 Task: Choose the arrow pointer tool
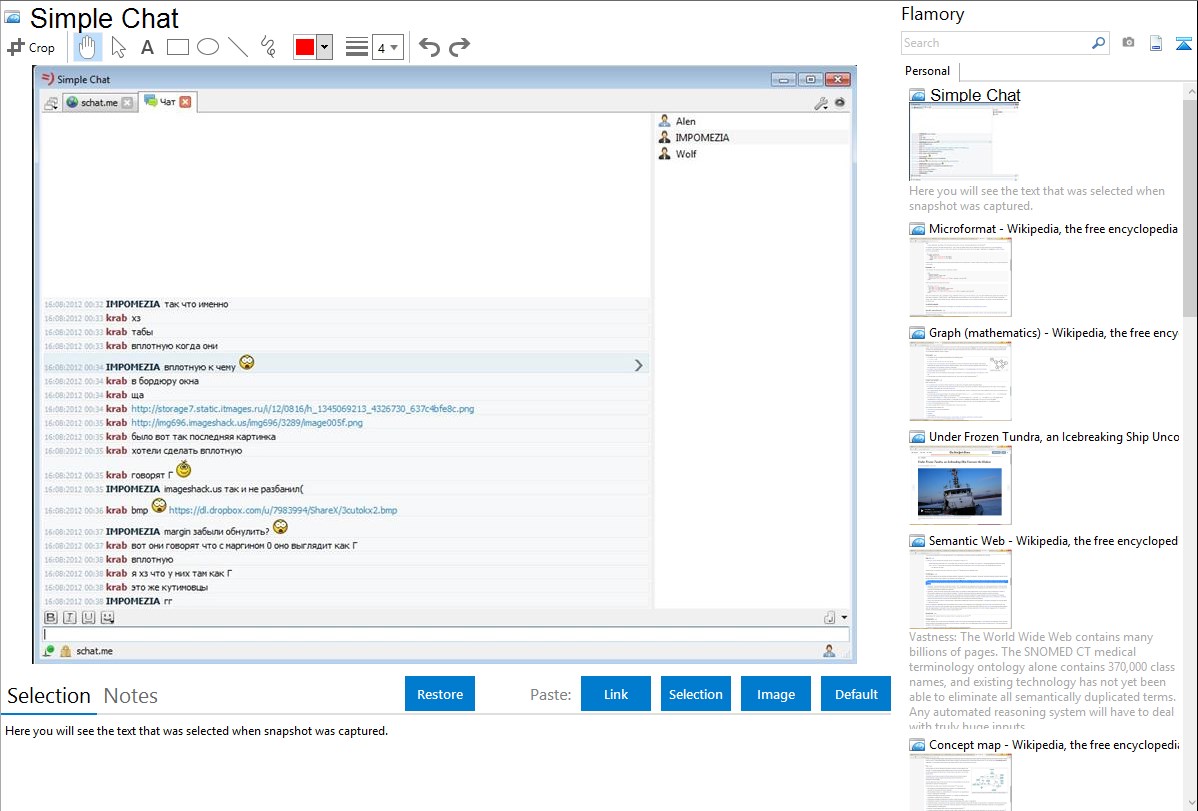coord(118,47)
